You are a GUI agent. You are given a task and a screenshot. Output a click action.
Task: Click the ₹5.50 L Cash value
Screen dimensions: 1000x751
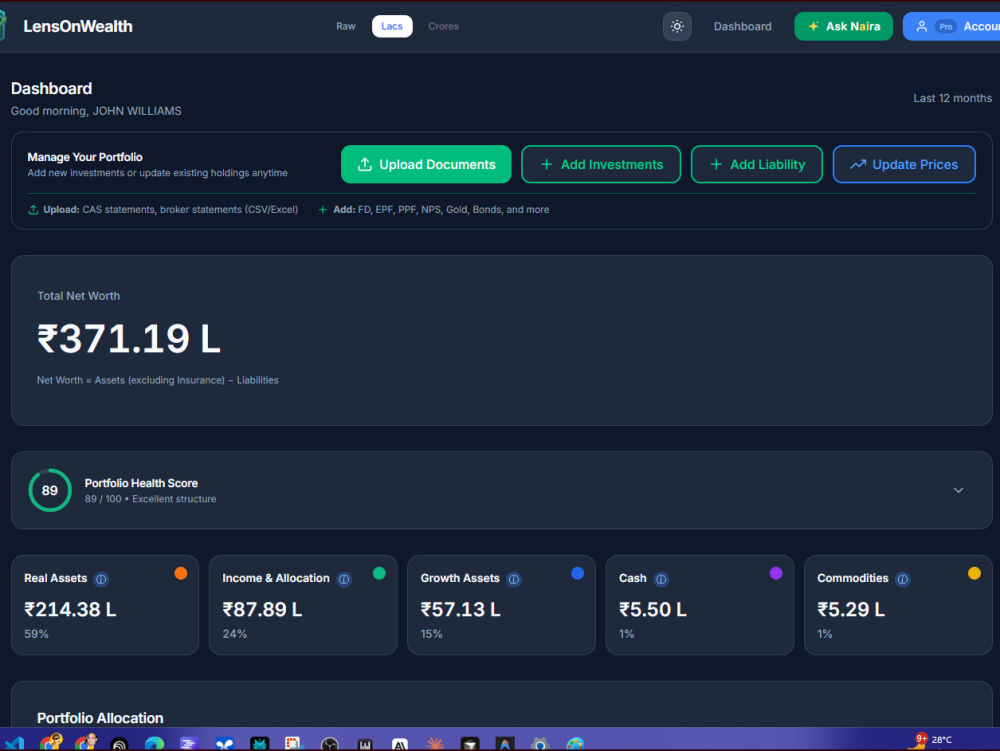652,609
